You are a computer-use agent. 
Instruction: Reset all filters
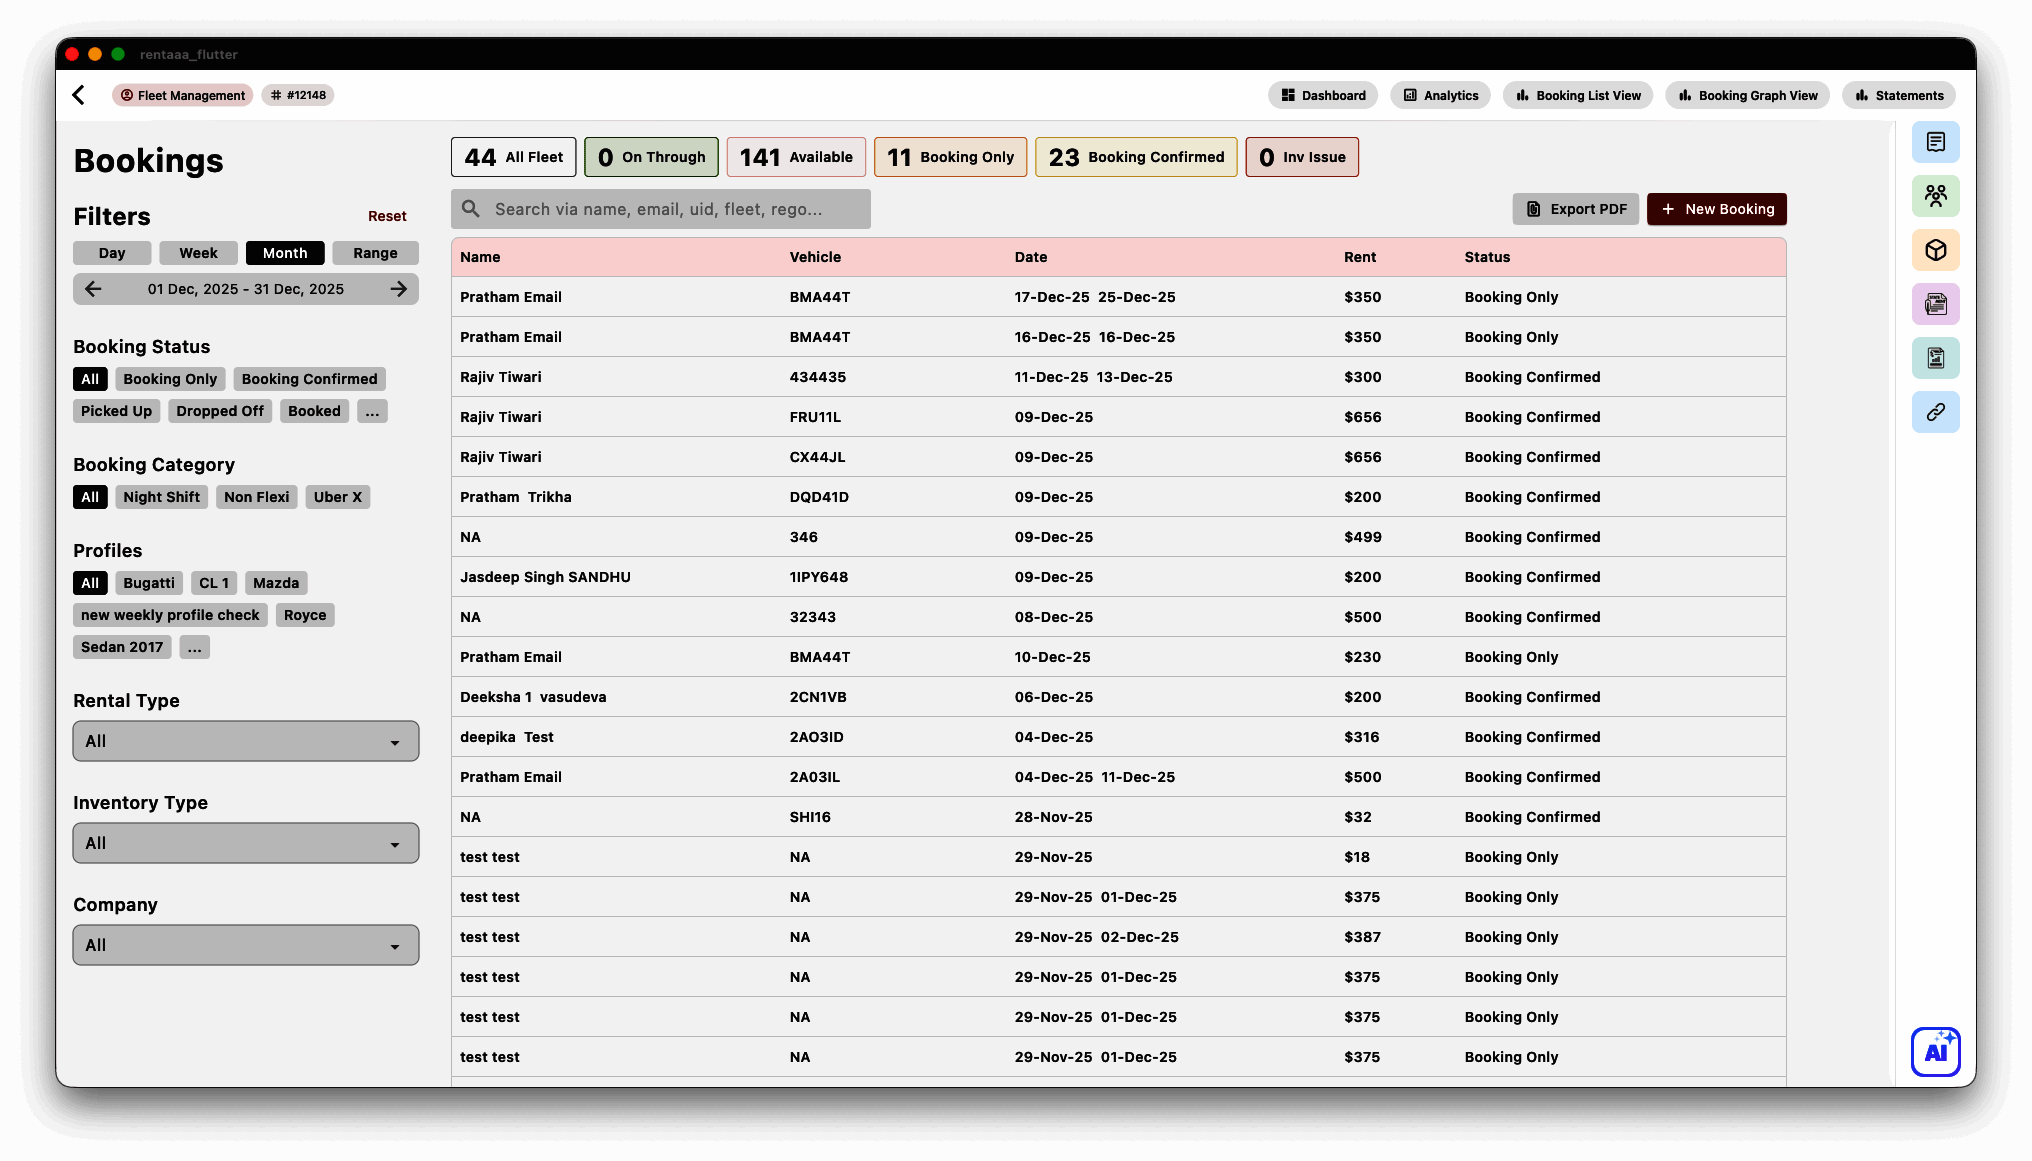pos(387,216)
